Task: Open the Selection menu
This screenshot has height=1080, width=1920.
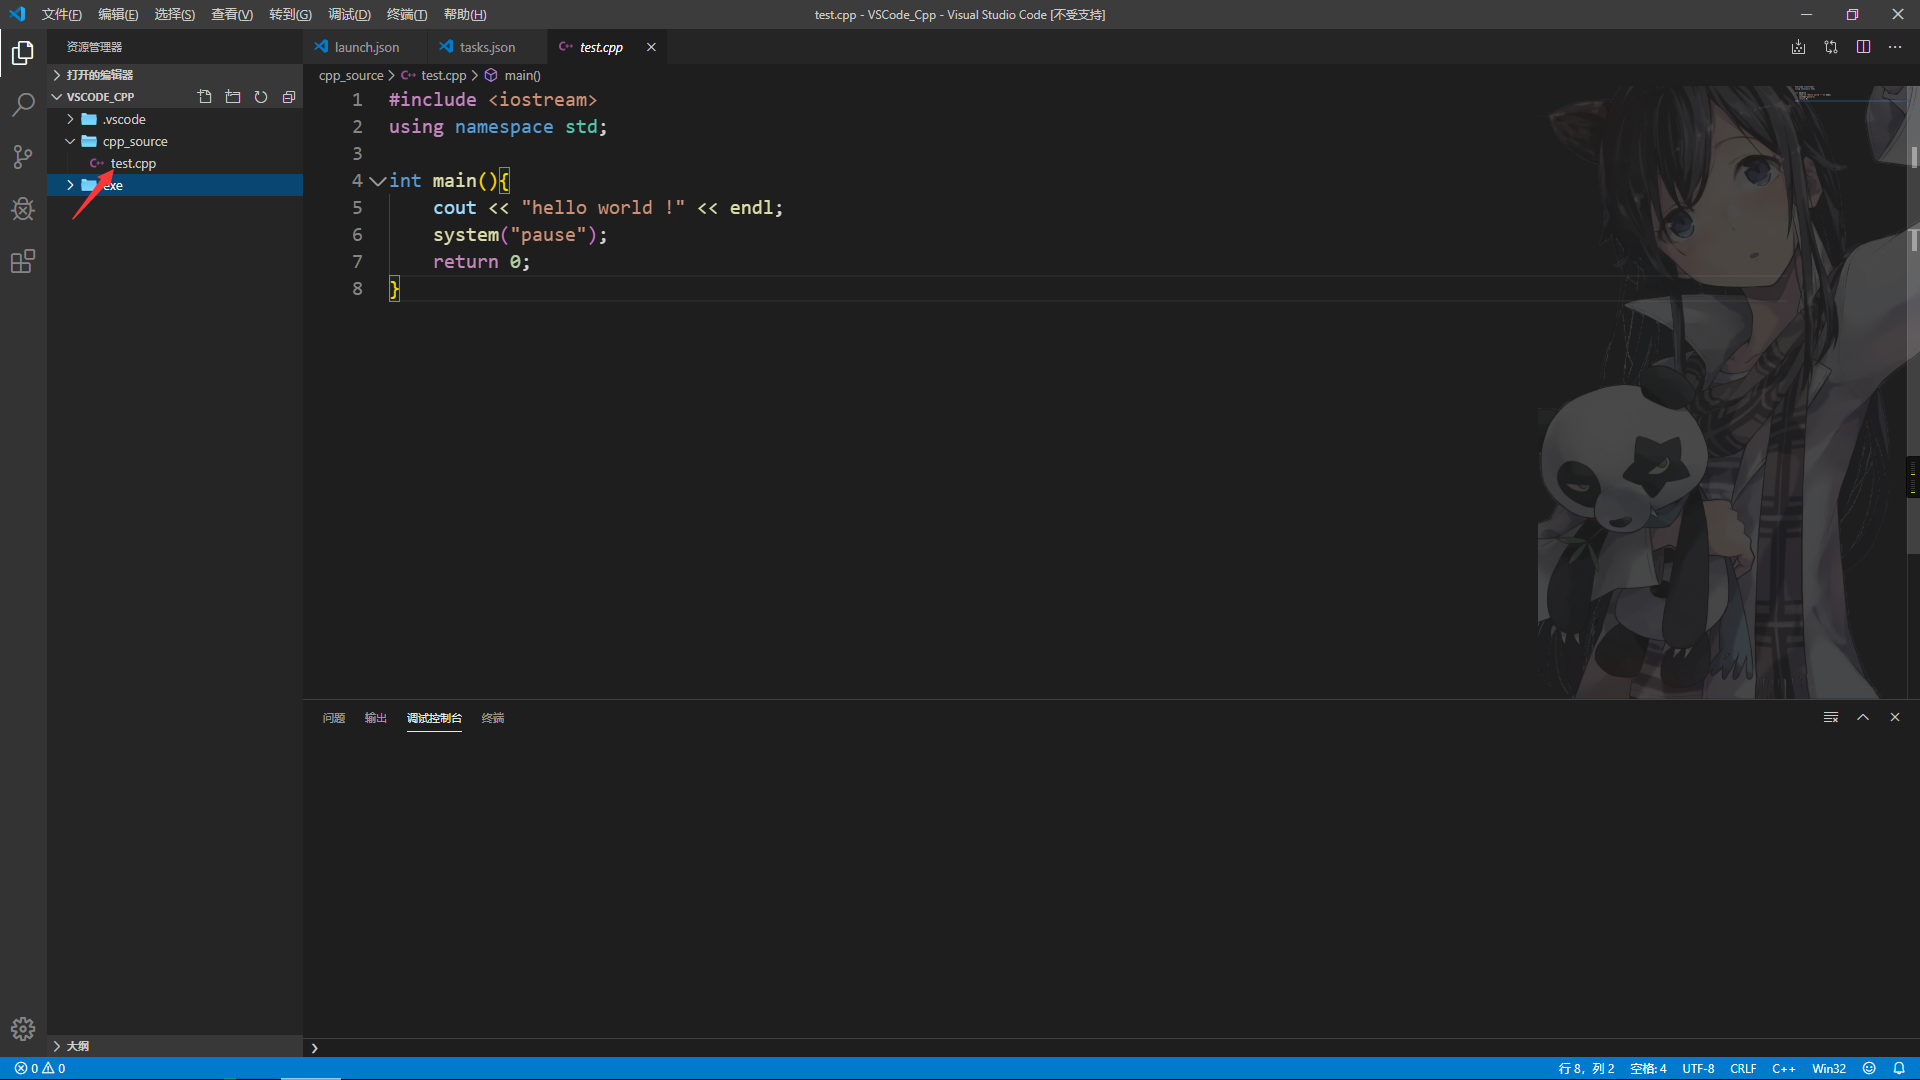Action: point(175,14)
